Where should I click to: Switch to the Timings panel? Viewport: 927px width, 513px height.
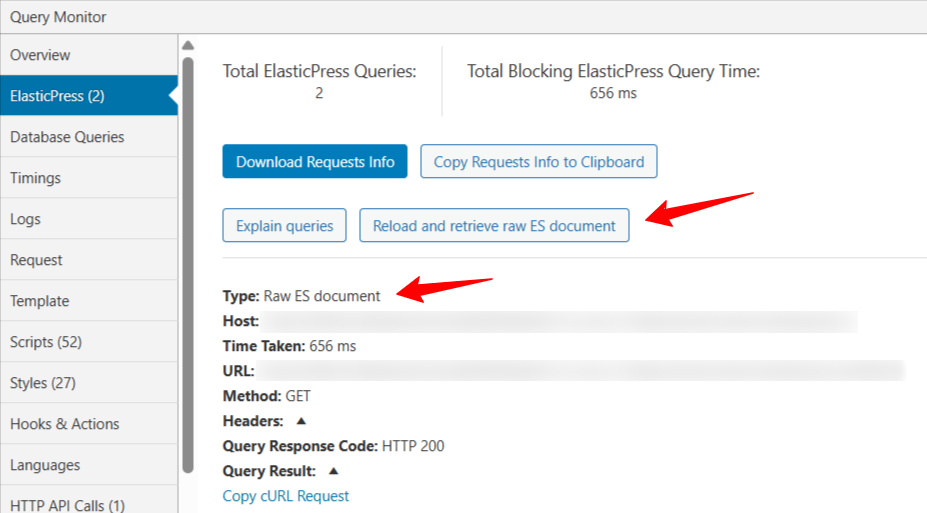(x=35, y=178)
